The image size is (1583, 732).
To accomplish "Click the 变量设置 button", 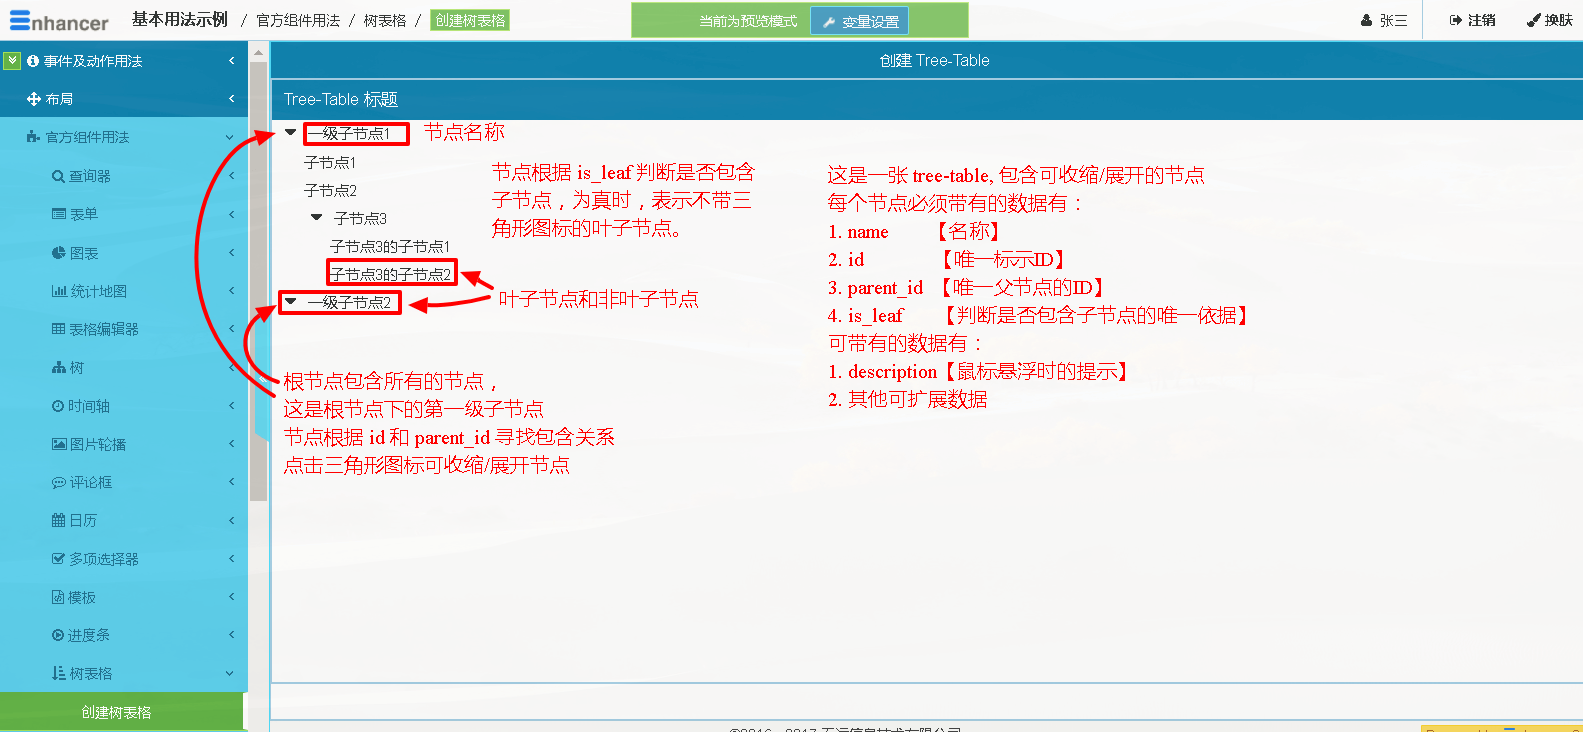I will (x=859, y=21).
